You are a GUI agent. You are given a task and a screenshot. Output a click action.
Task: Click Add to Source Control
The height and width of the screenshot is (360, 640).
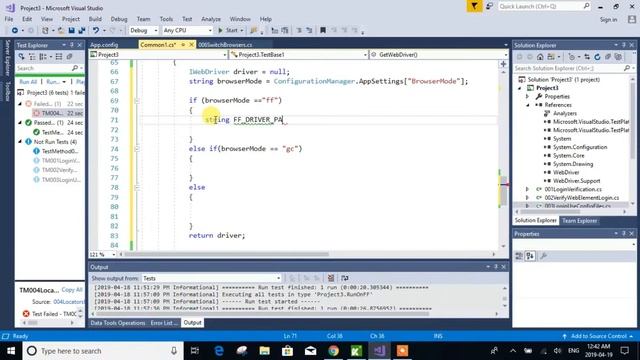click(x=598, y=336)
